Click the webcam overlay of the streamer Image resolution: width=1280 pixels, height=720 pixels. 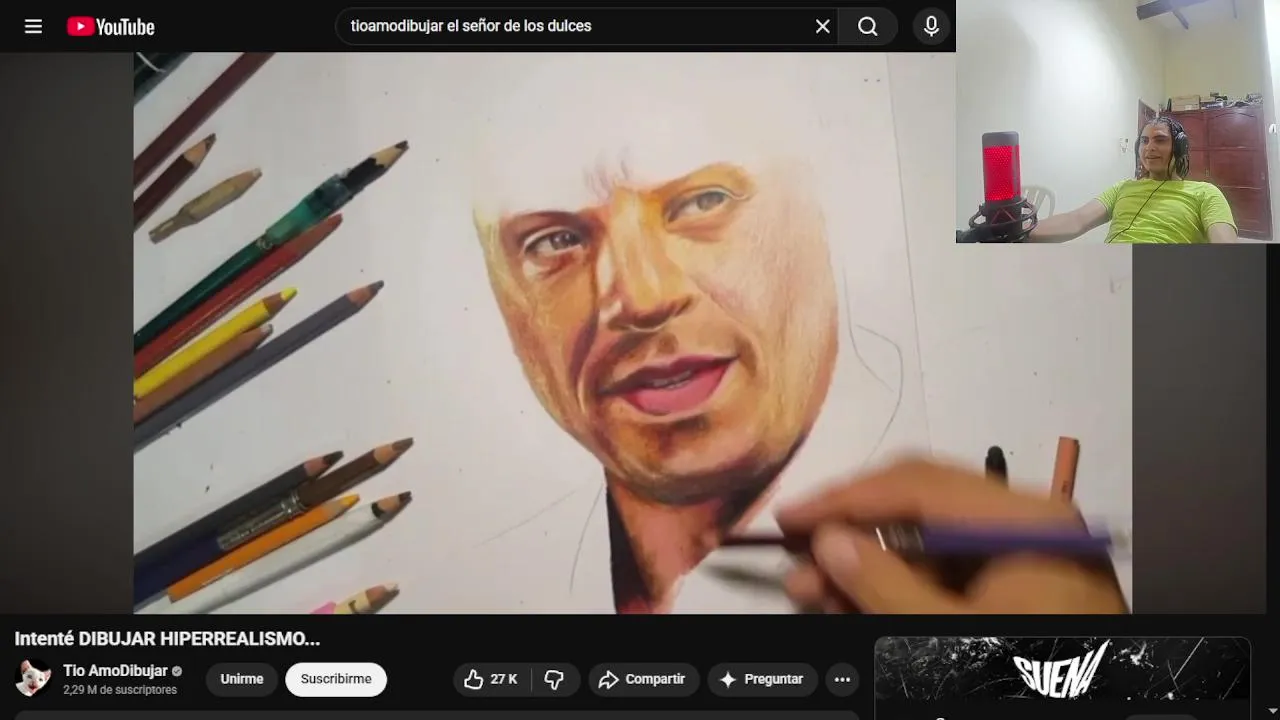1117,121
